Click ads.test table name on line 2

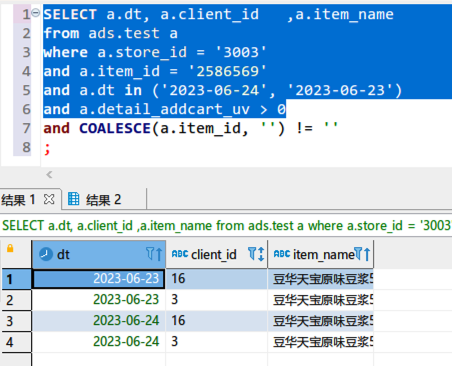124,33
